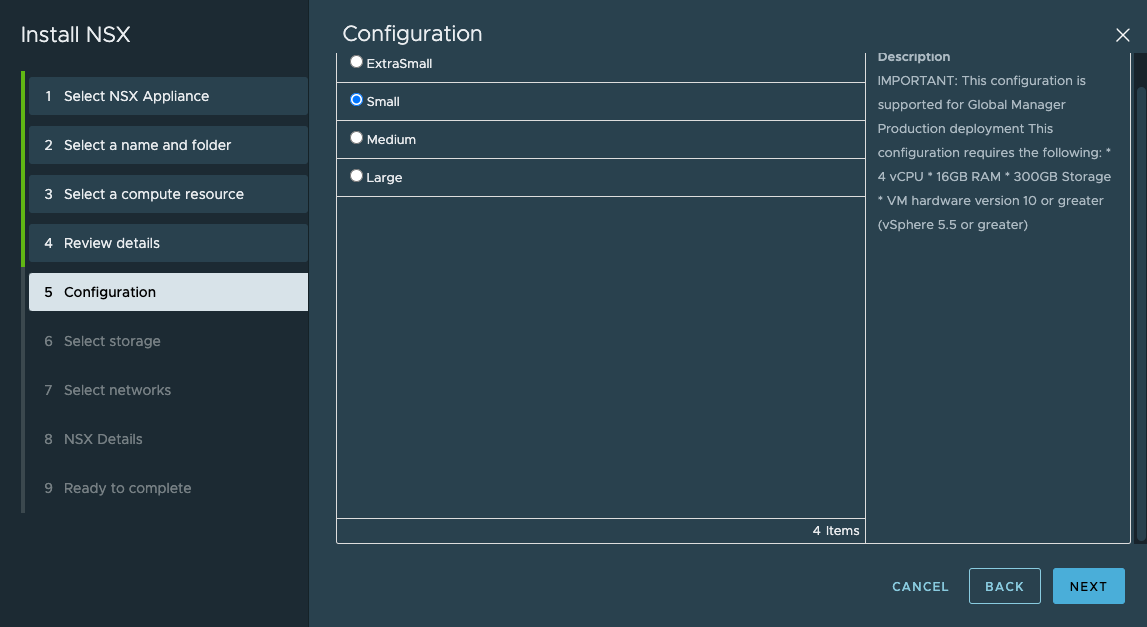Close the Install NSX wizard dialog

click(1122, 35)
